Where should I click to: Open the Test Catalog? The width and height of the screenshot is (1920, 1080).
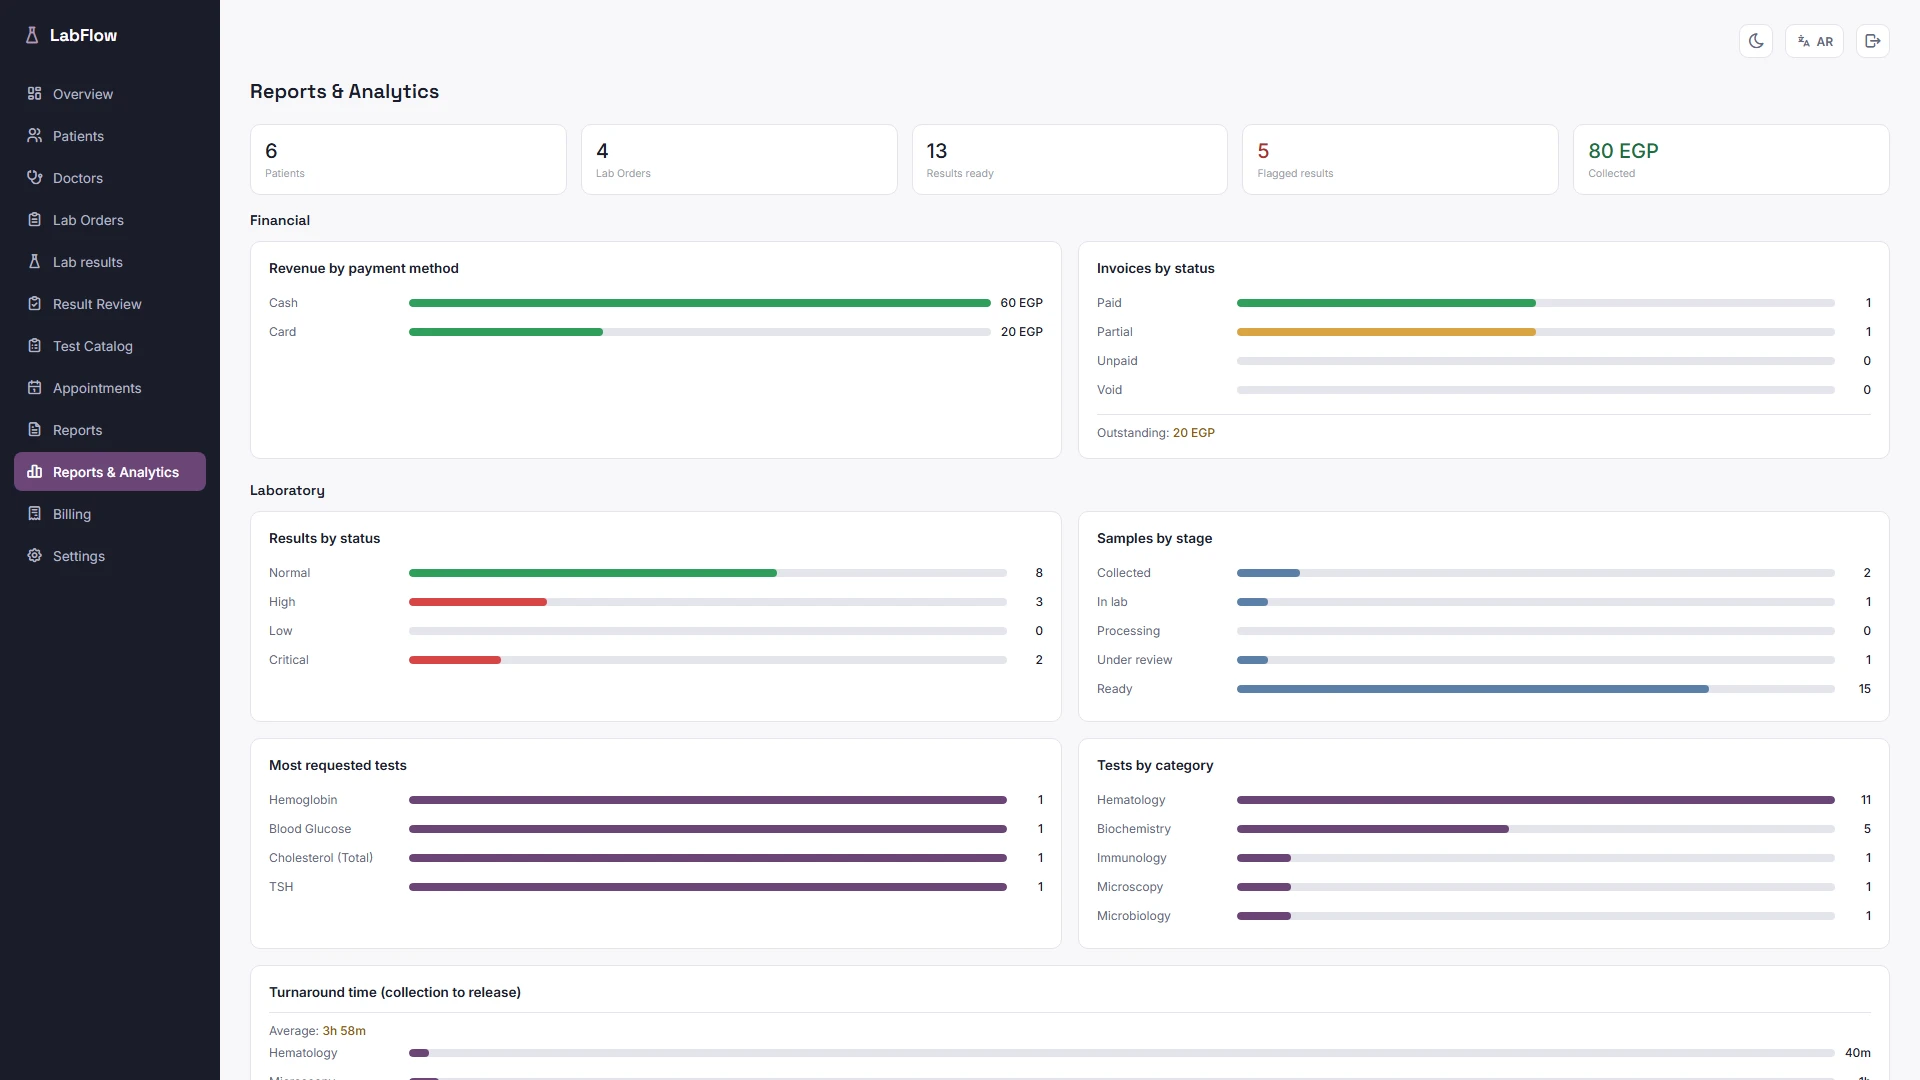point(110,345)
